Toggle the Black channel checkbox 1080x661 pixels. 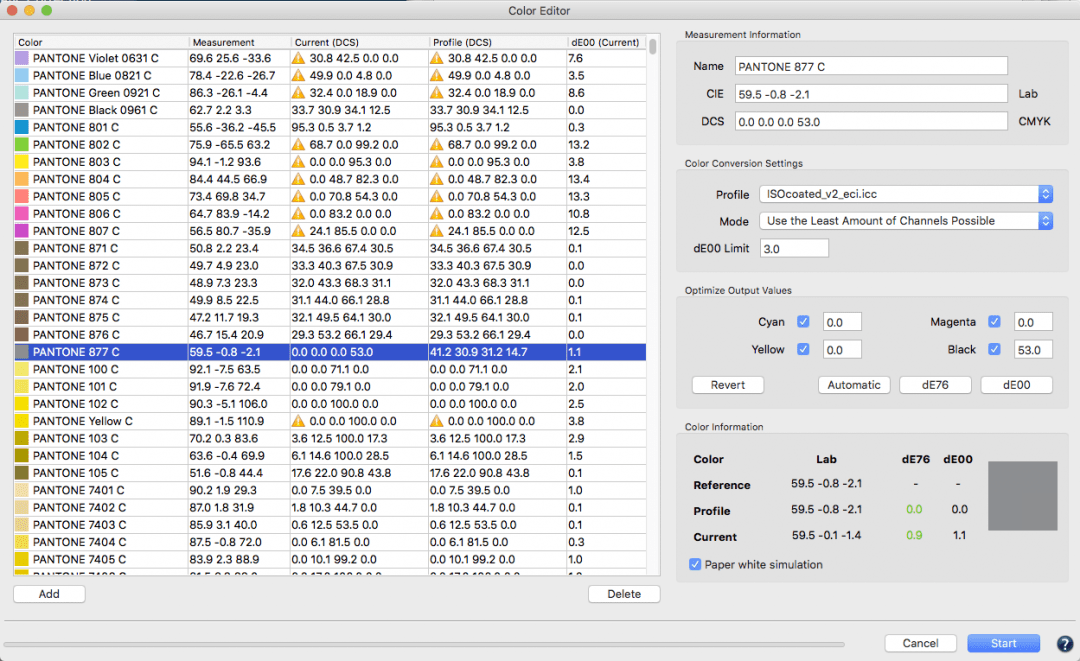pyautogui.click(x=994, y=349)
